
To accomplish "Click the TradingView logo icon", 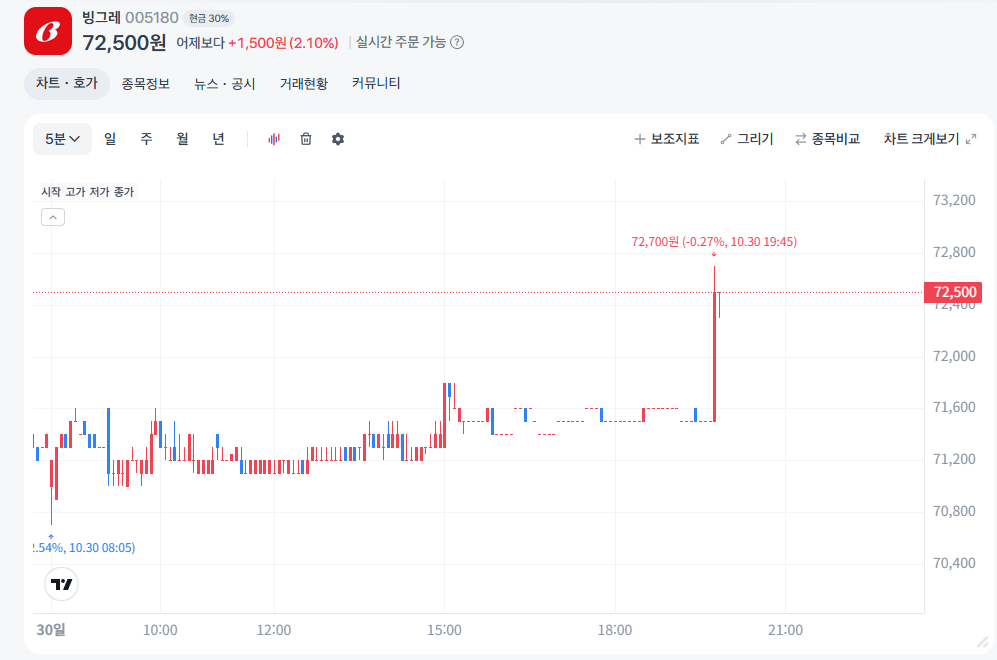I will coord(62,584).
